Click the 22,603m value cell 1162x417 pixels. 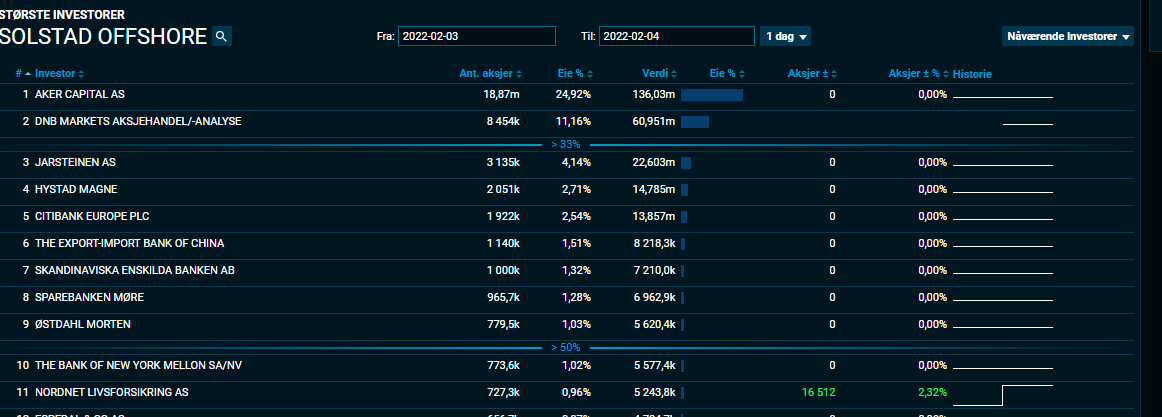[654, 162]
